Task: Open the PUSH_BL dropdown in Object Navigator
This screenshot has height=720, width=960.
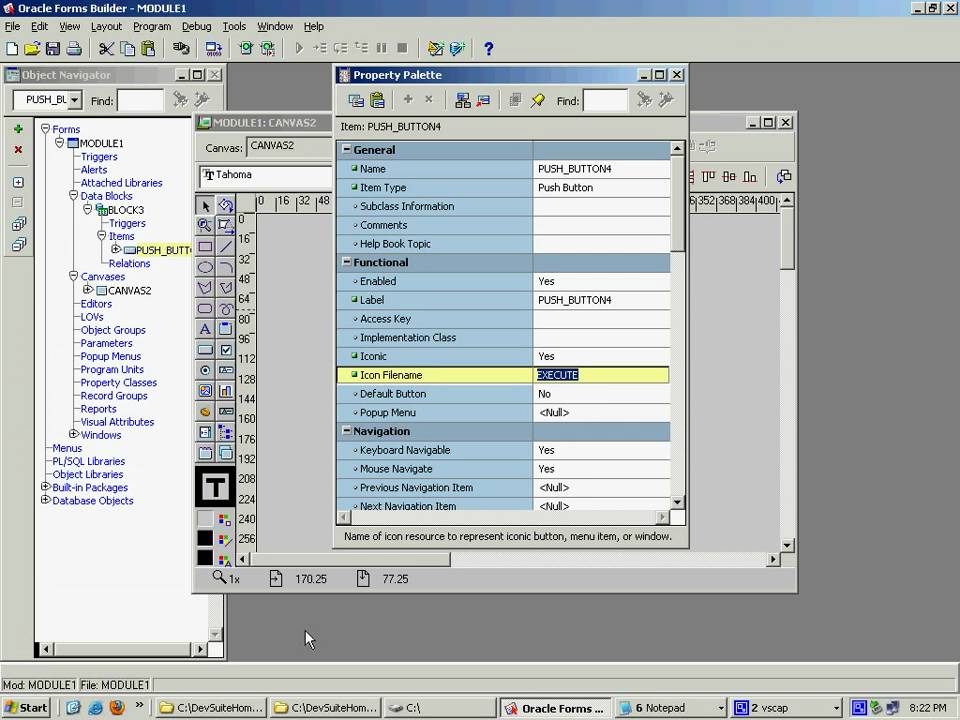Action: 74,100
